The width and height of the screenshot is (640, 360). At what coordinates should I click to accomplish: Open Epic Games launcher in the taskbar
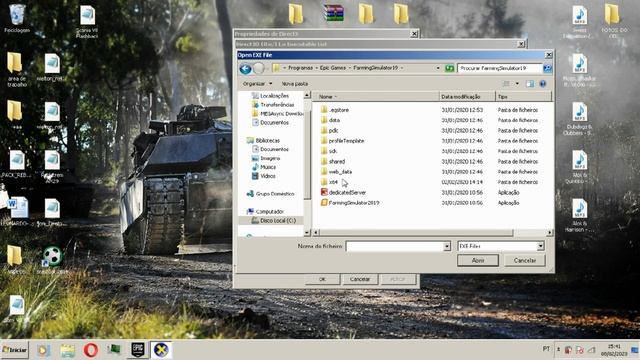coord(138,350)
